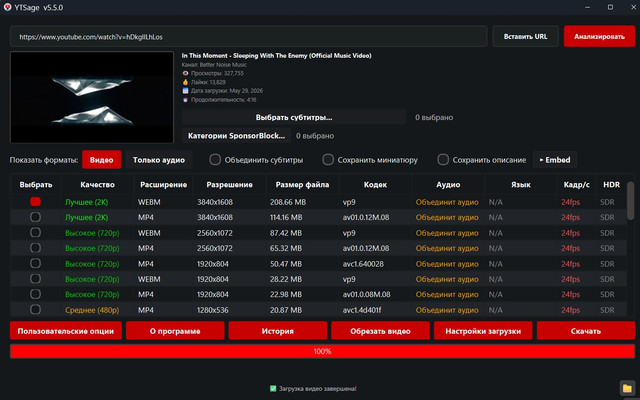Click the YTSage app logo icon

[x=7, y=7]
